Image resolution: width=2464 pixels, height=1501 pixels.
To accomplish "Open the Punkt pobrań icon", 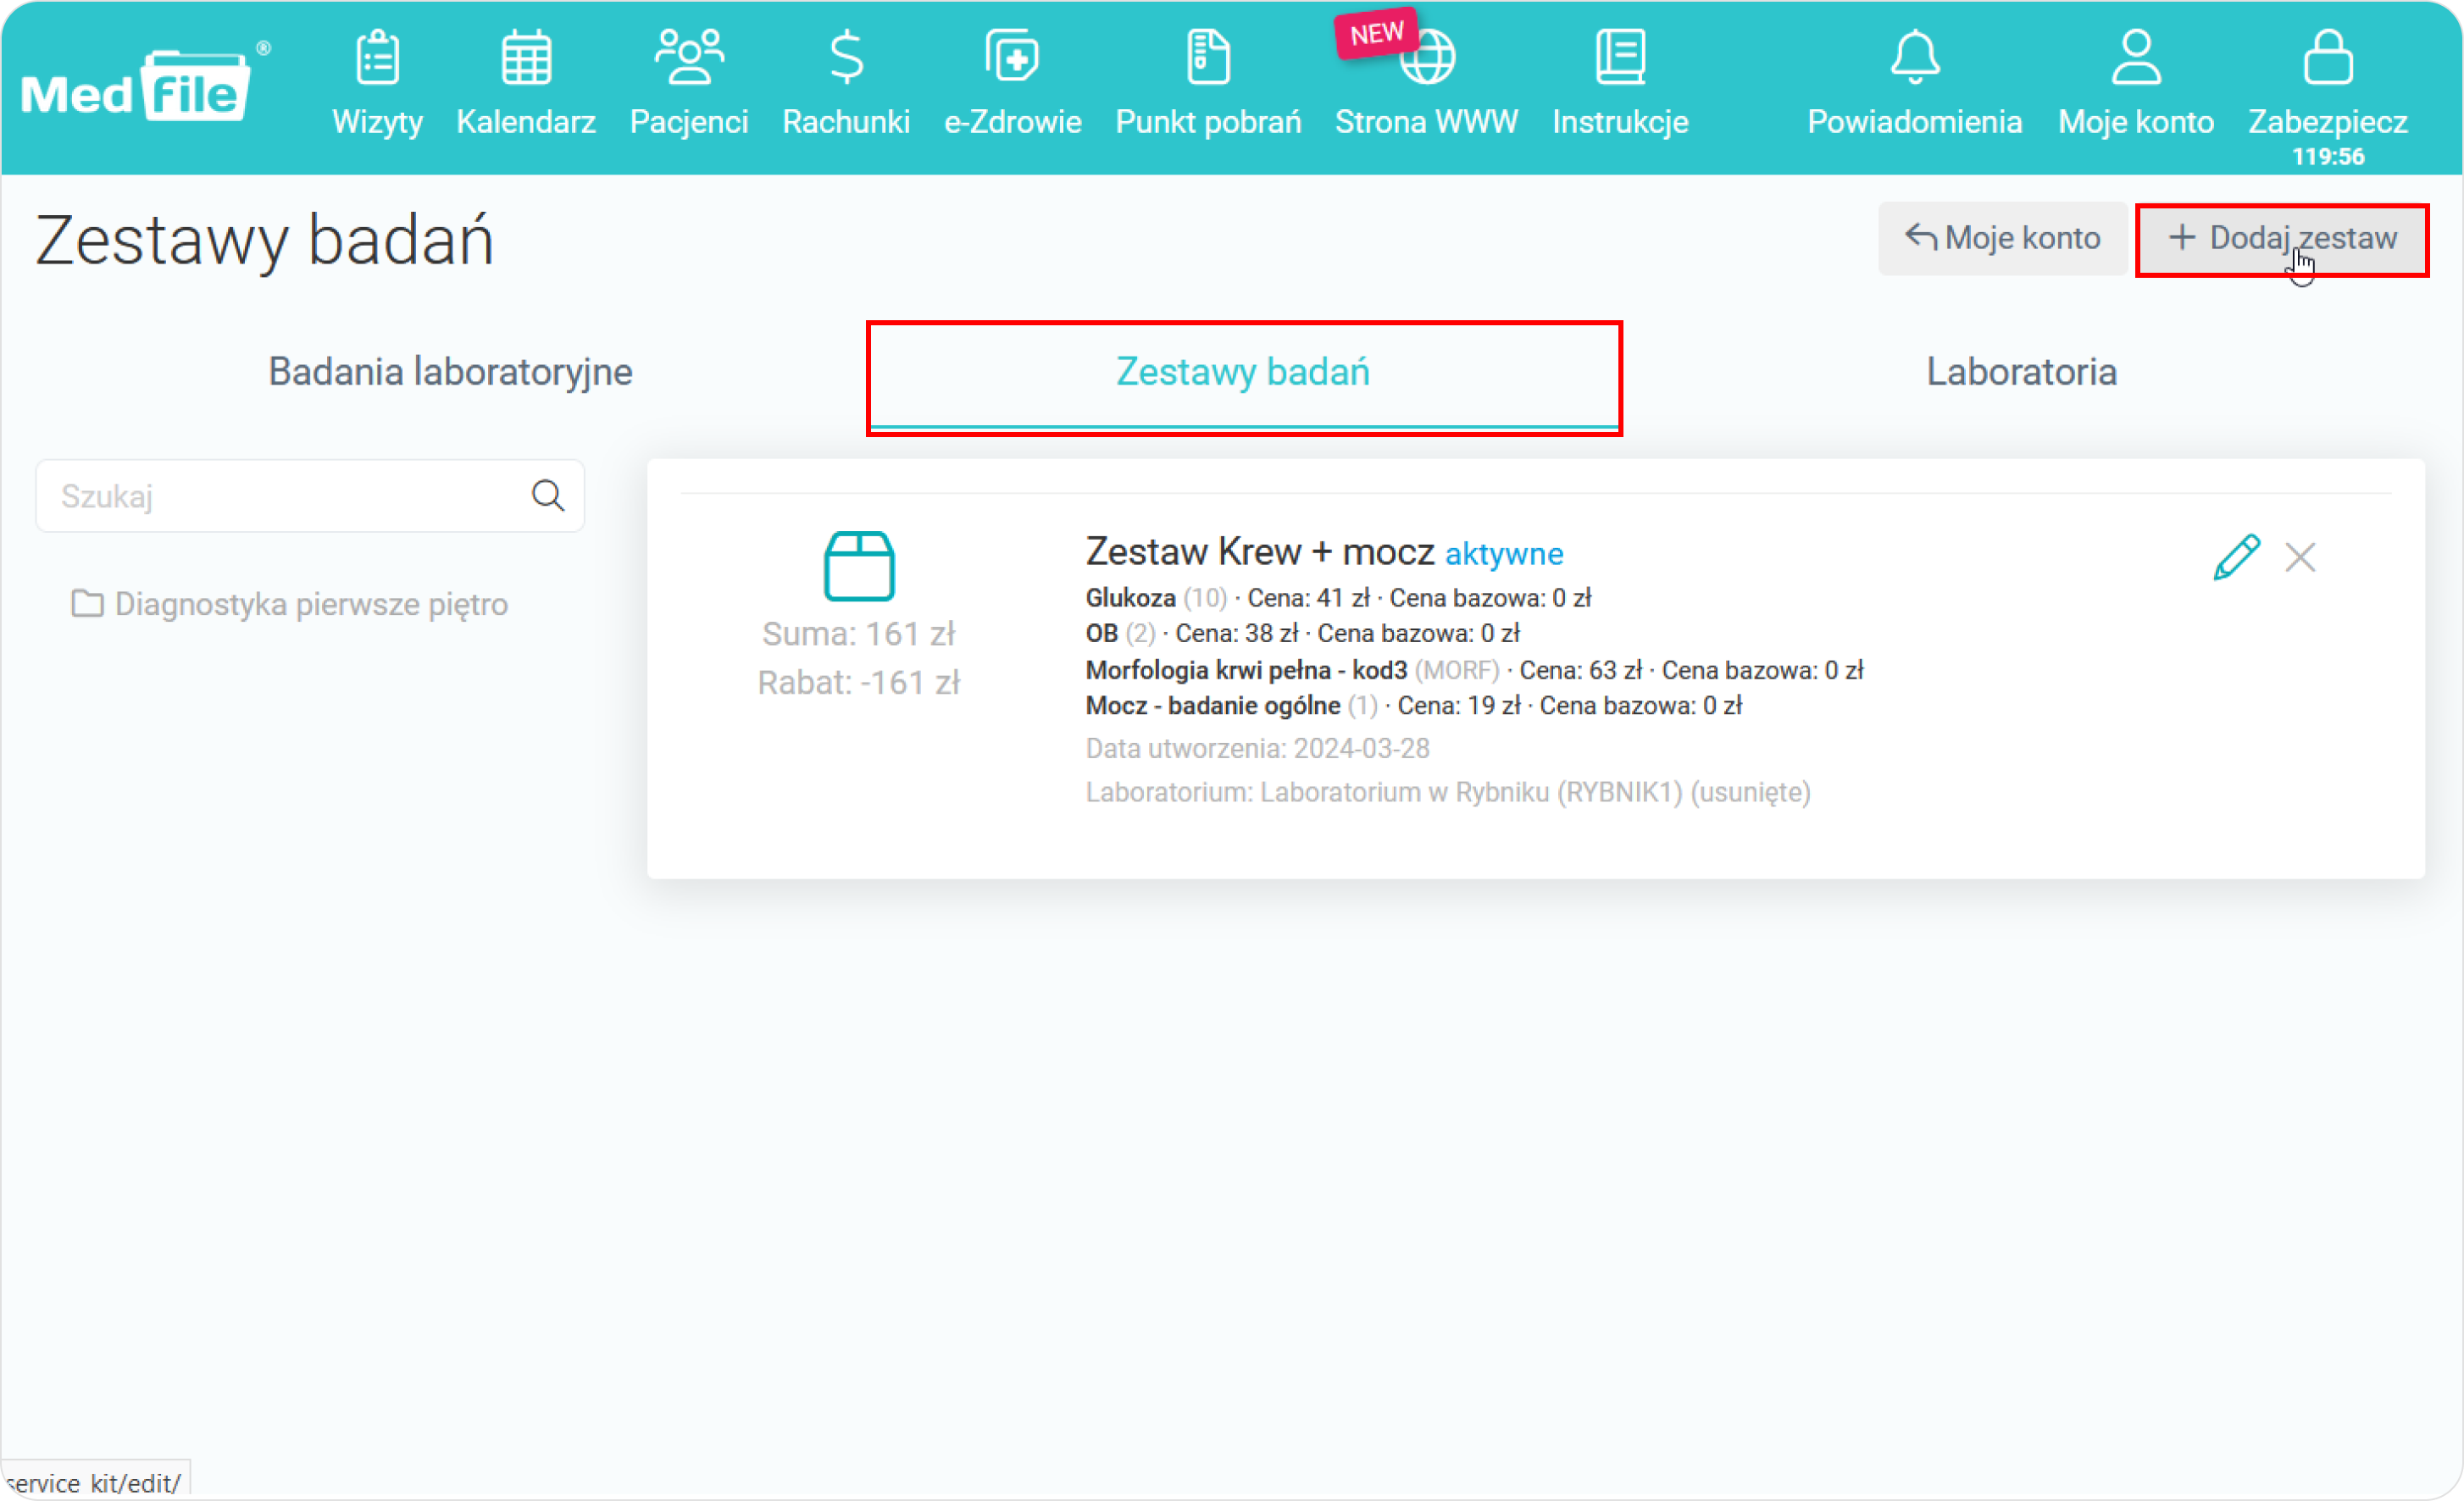I will tap(1208, 56).
